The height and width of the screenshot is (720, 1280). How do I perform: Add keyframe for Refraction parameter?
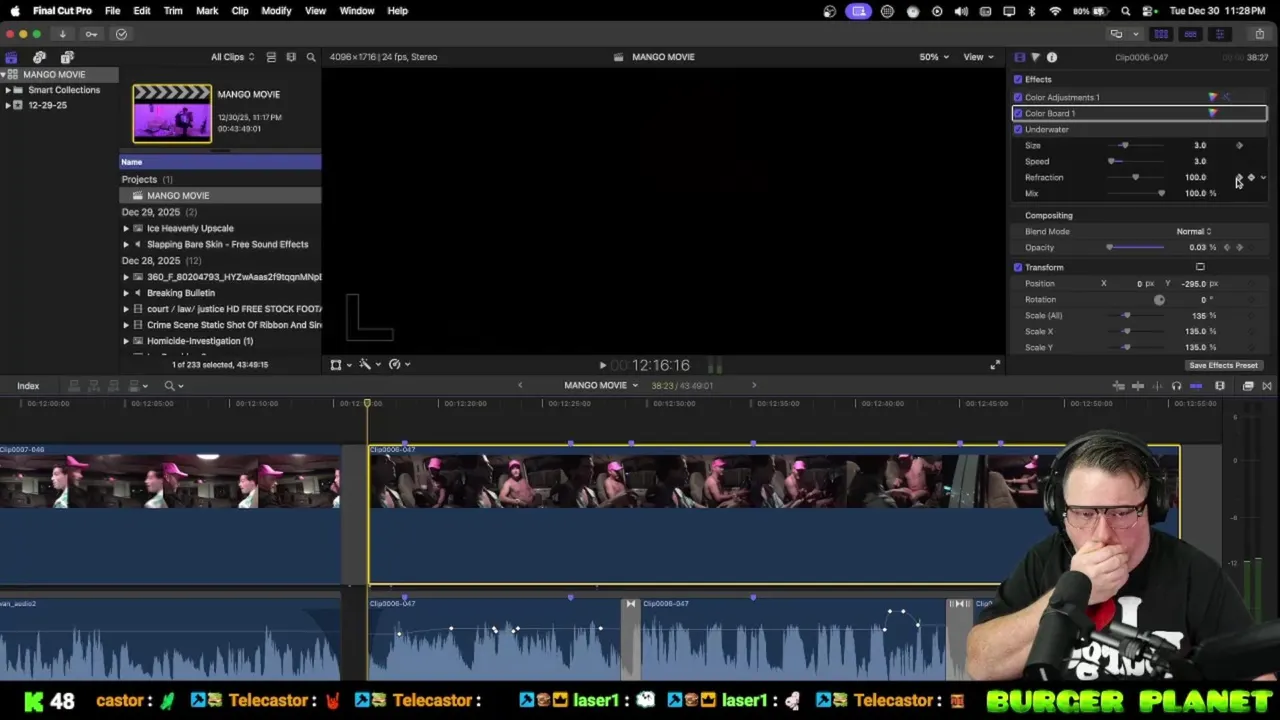1251,177
